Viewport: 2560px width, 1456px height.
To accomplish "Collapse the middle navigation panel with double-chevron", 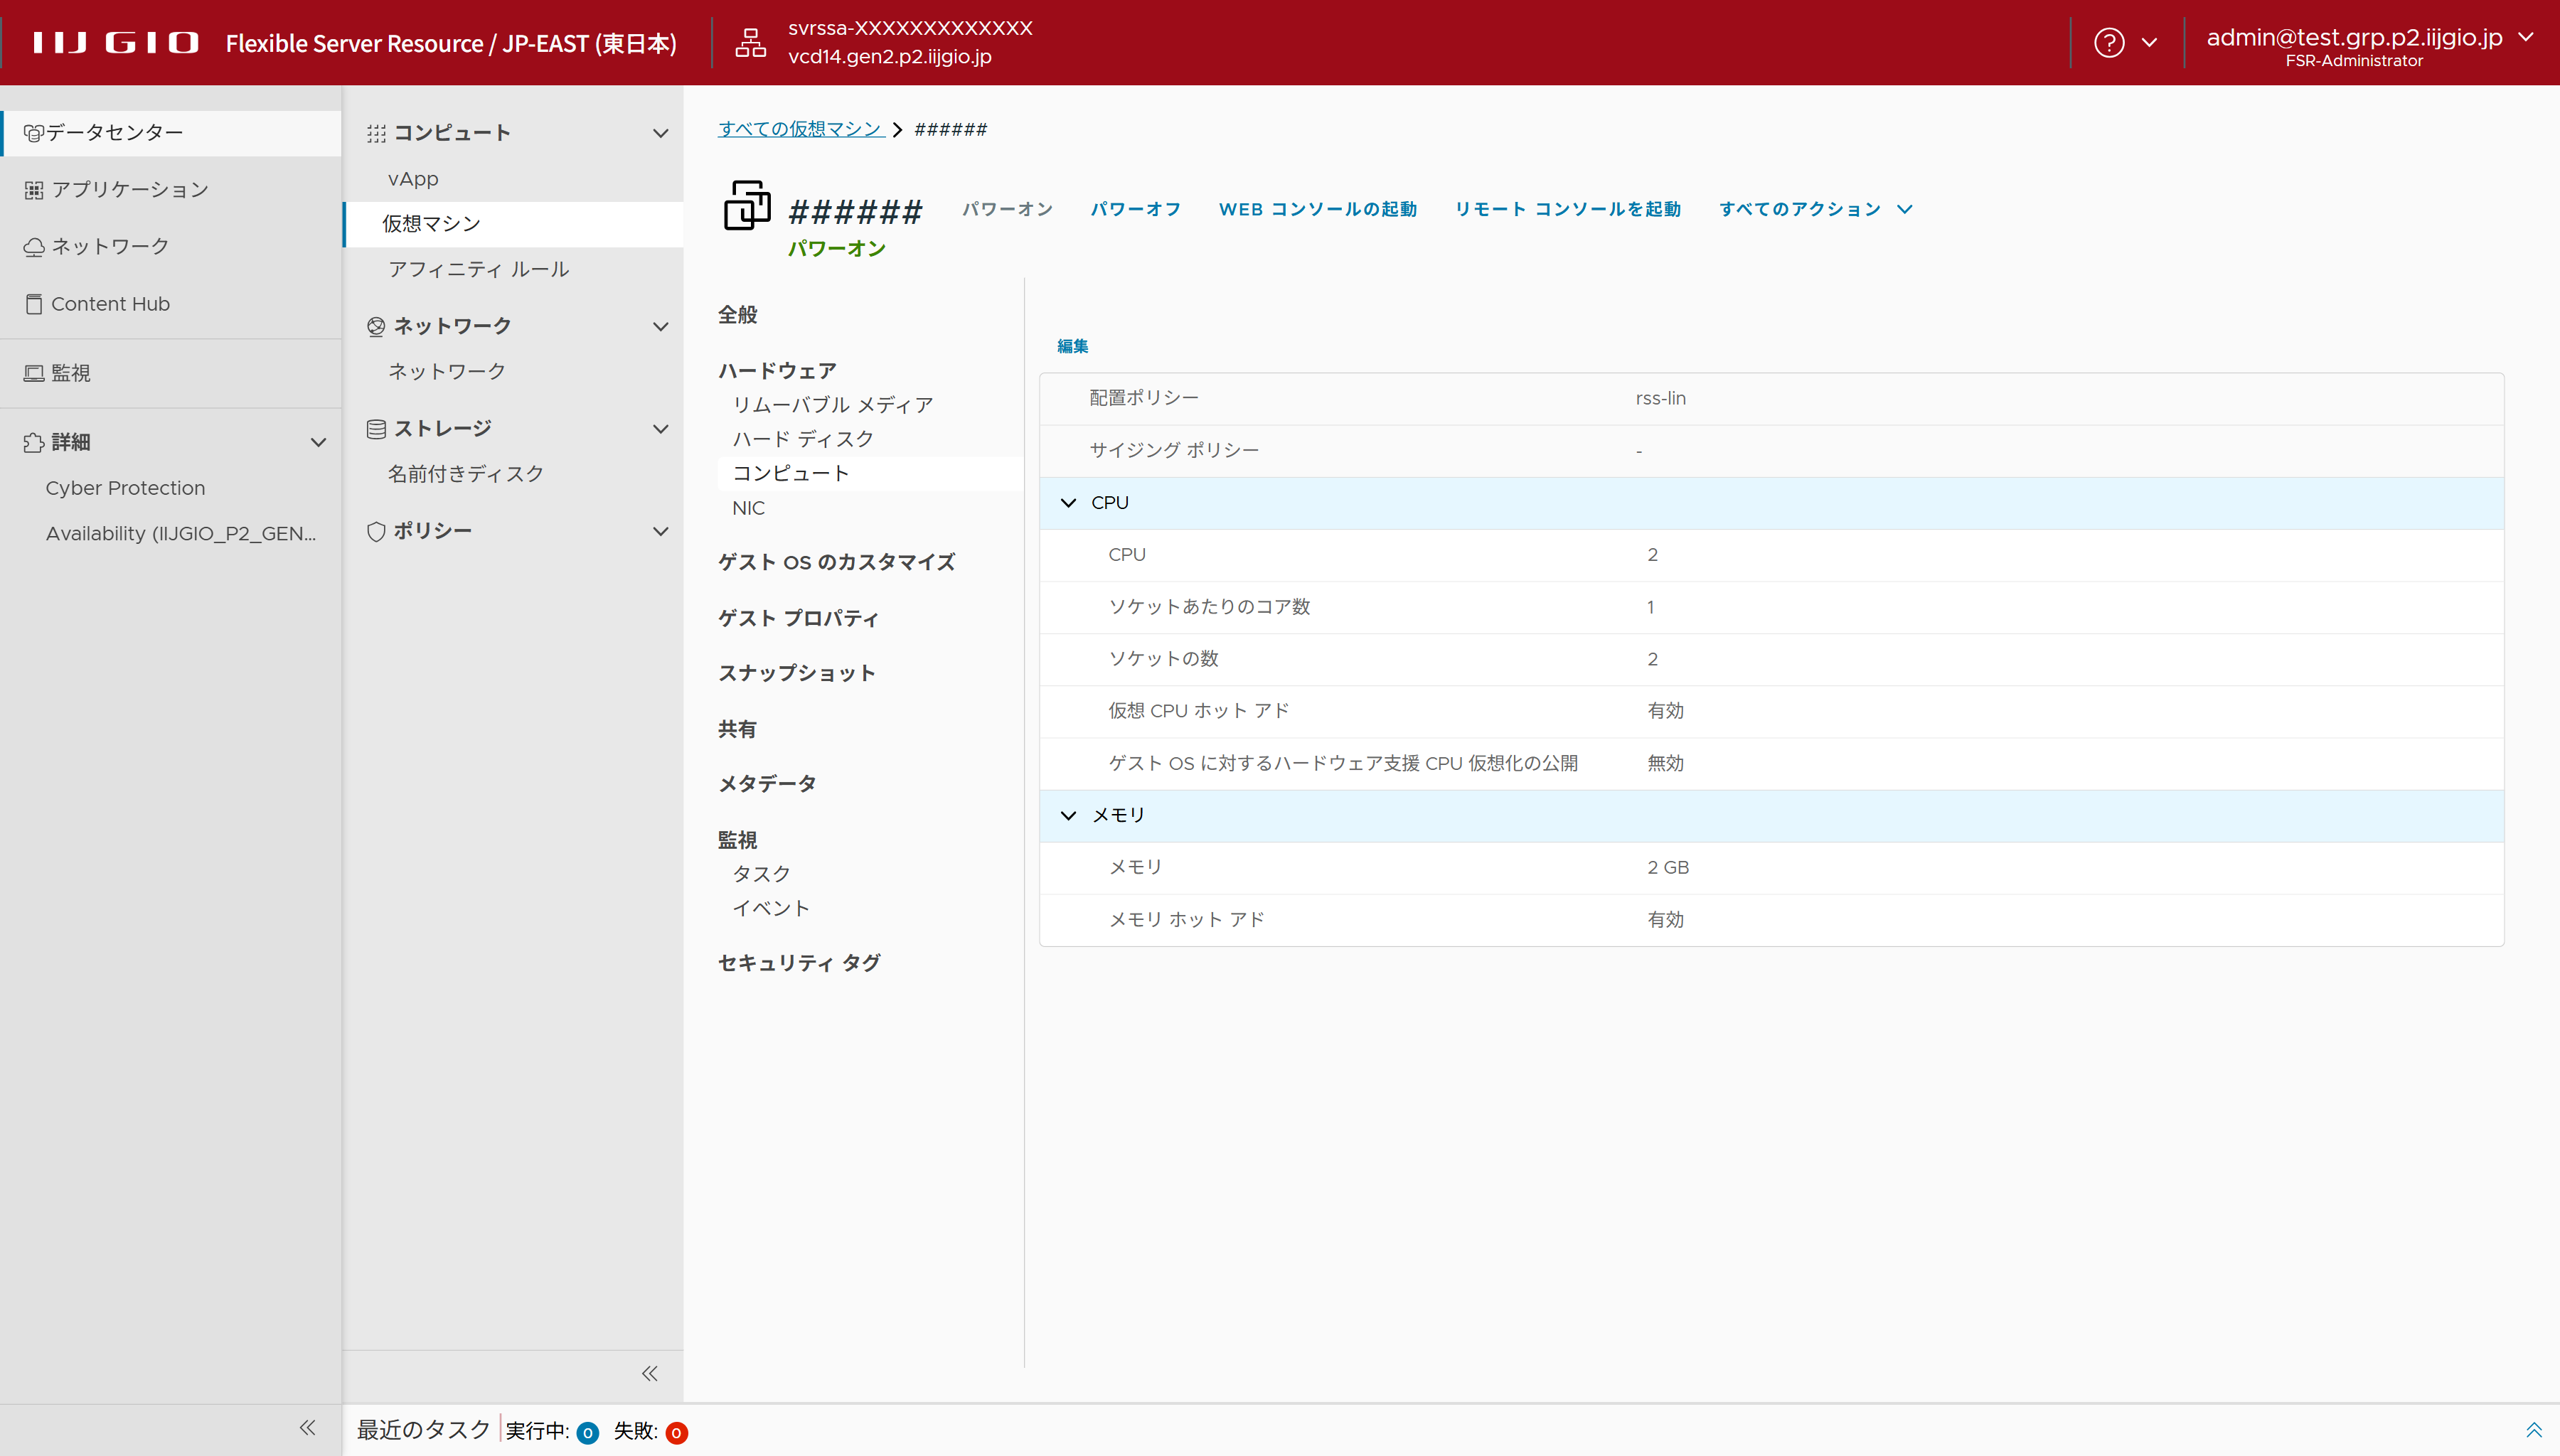I will pyautogui.click(x=650, y=1373).
